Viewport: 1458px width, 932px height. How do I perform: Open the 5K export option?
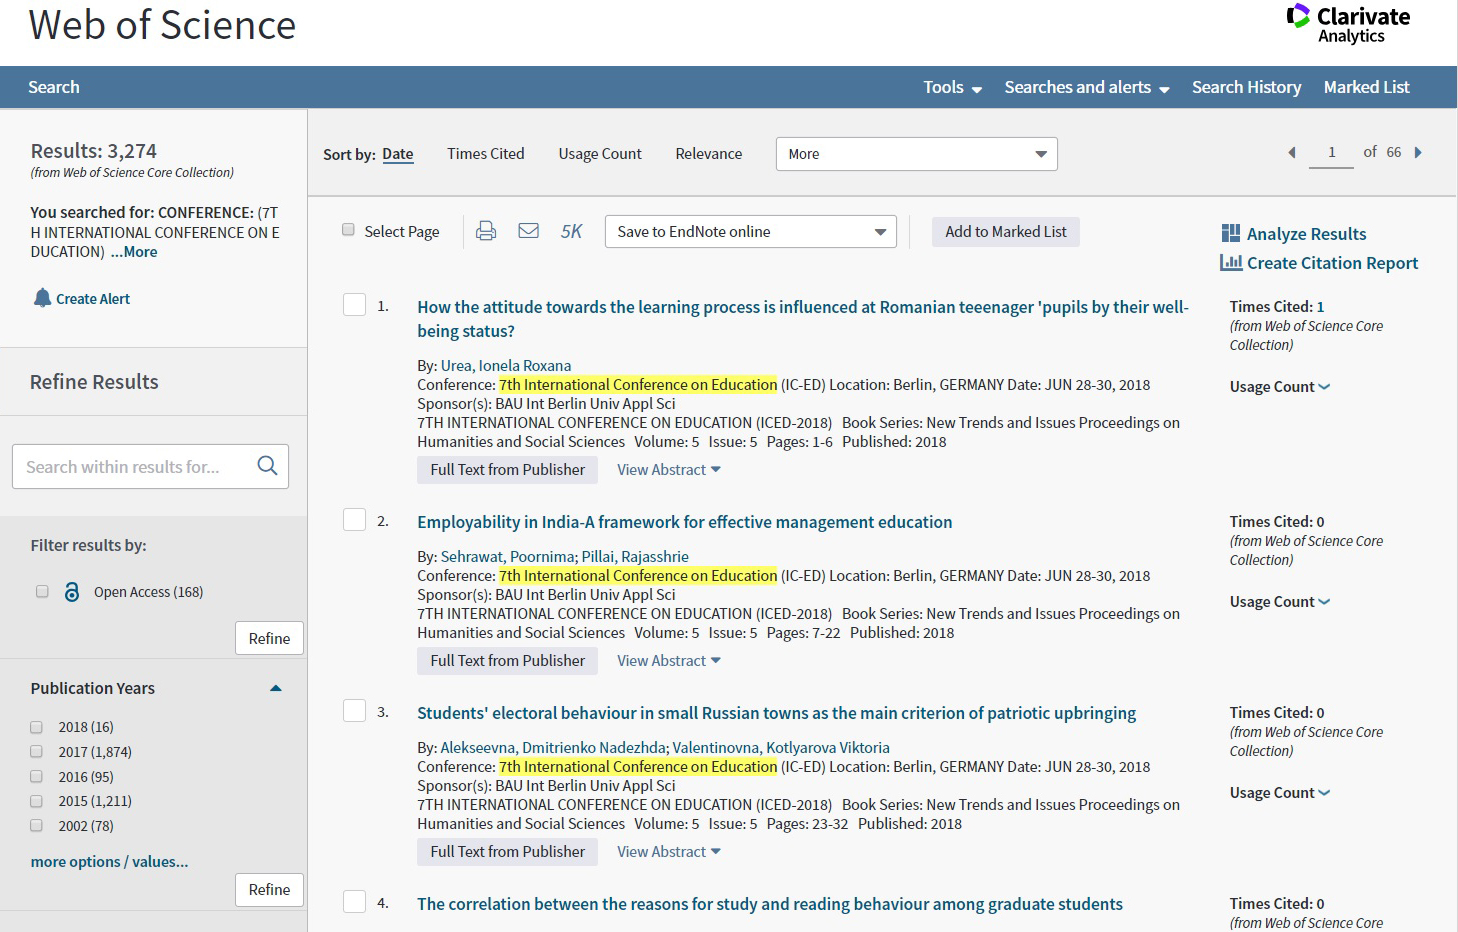tap(571, 231)
